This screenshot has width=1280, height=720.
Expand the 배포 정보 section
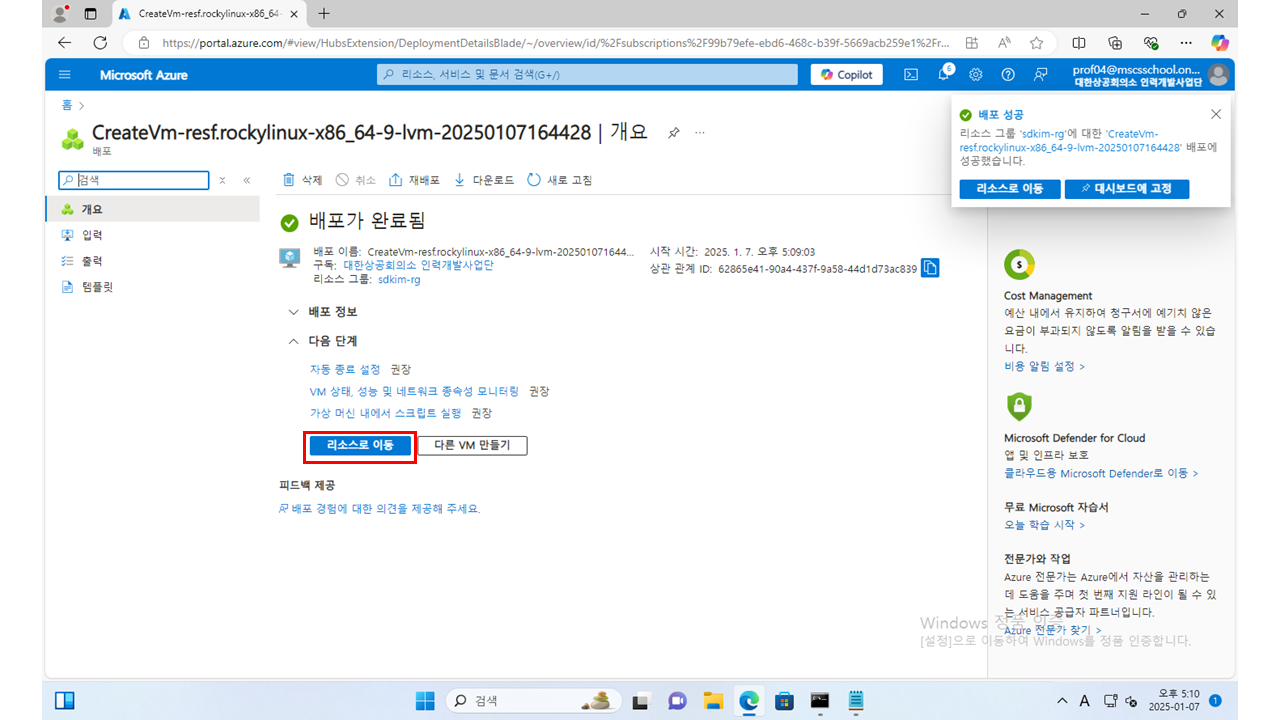322,312
